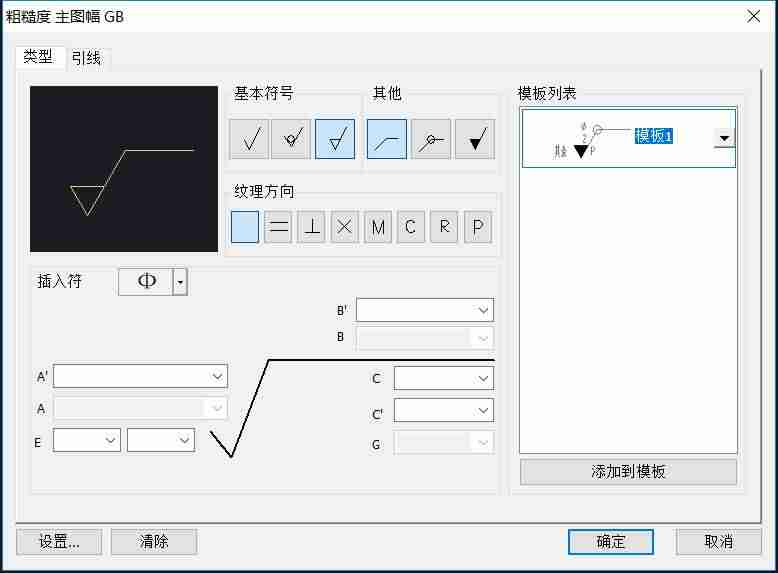The image size is (778, 573).
Task: Open the 插入符 symbol dropdown arrow
Action: (180, 282)
